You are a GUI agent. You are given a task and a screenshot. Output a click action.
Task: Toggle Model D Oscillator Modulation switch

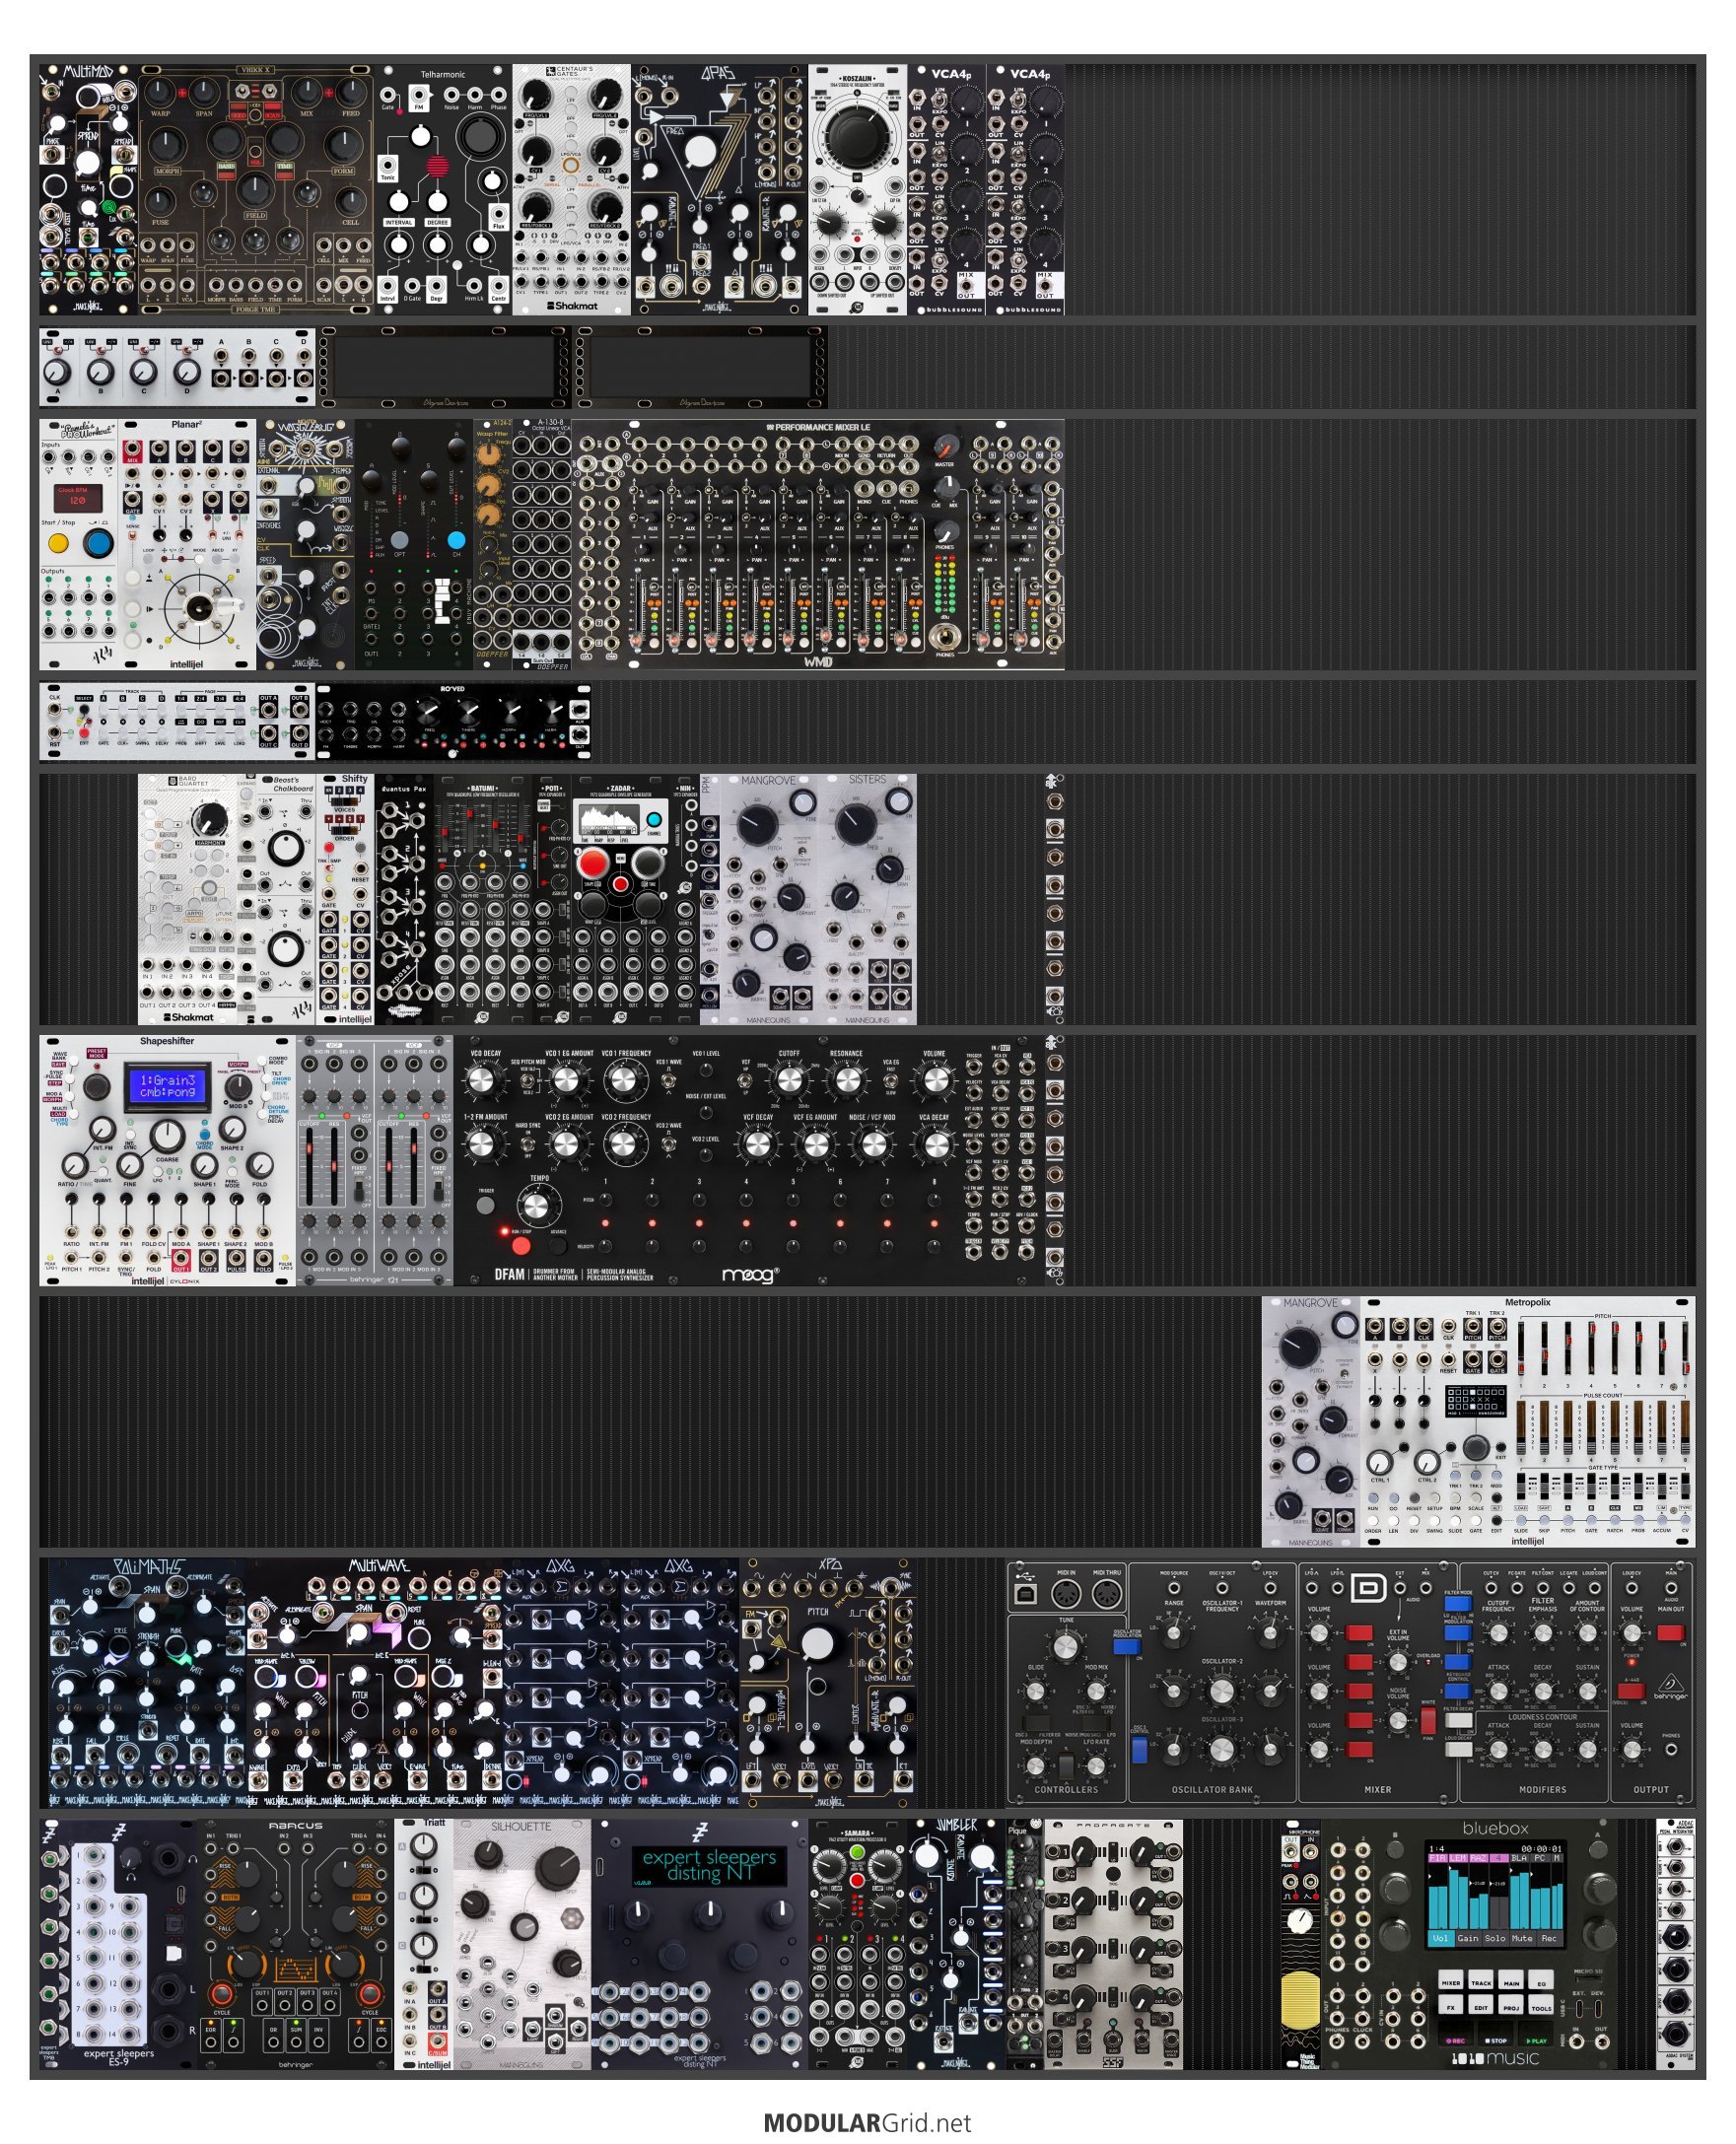1127,1645
